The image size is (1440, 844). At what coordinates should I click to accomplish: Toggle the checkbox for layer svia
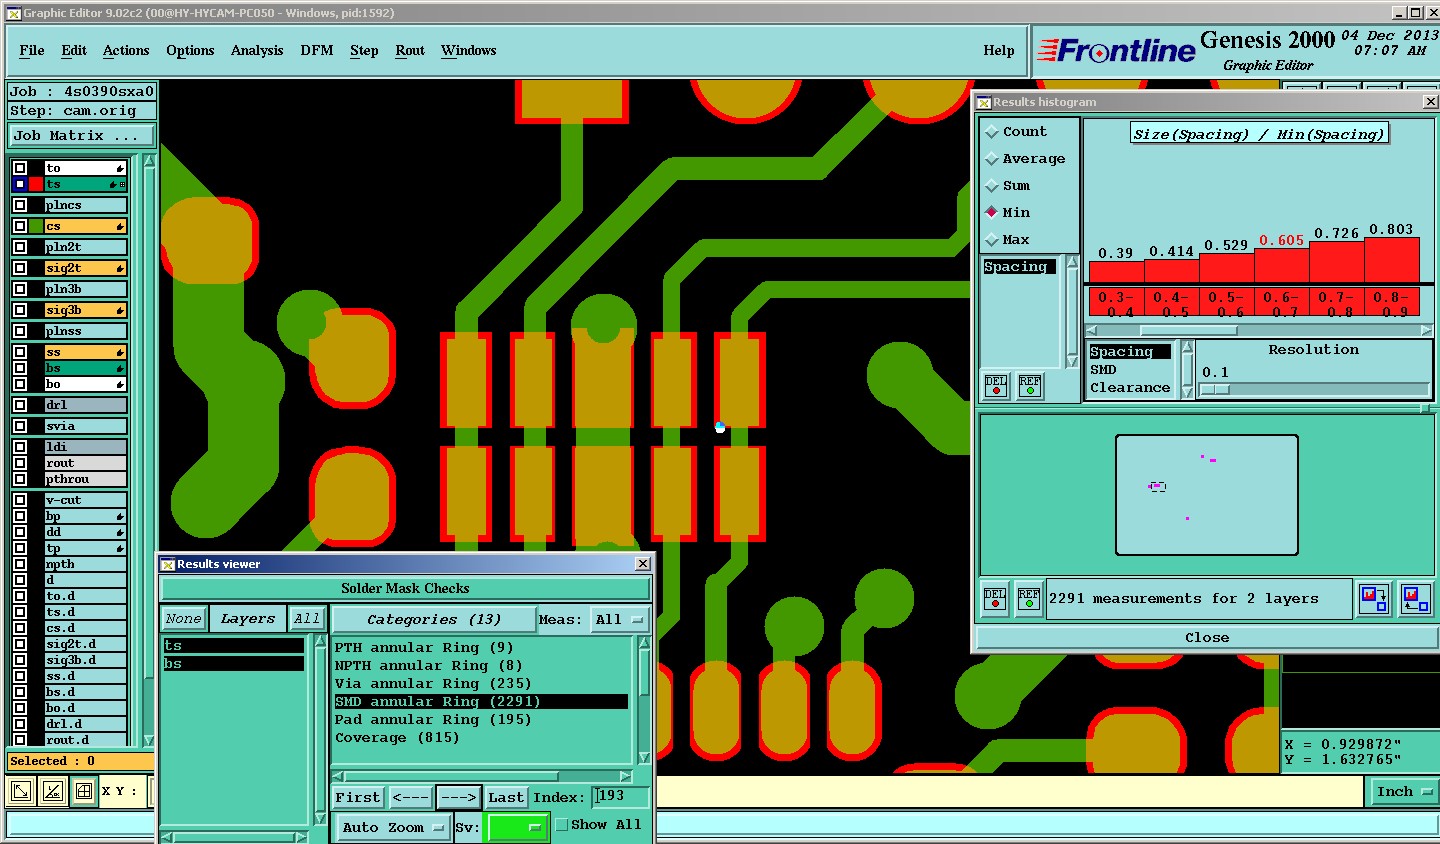tap(20, 426)
